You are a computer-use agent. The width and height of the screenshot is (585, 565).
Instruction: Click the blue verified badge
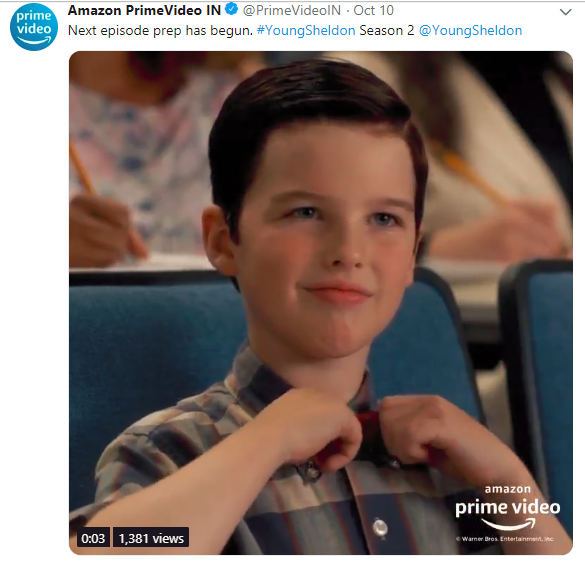232,9
